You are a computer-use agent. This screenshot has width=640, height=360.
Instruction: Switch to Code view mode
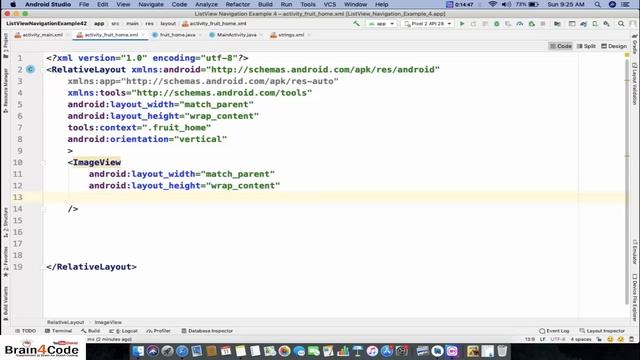tap(561, 46)
